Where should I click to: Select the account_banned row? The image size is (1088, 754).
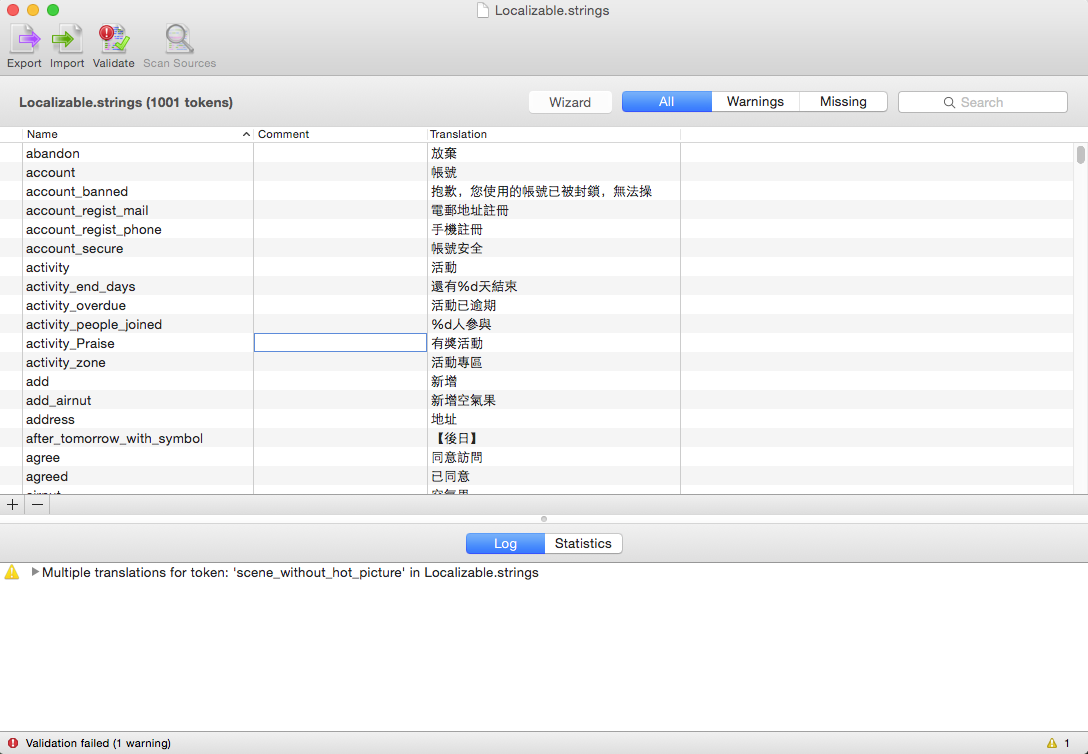77,192
